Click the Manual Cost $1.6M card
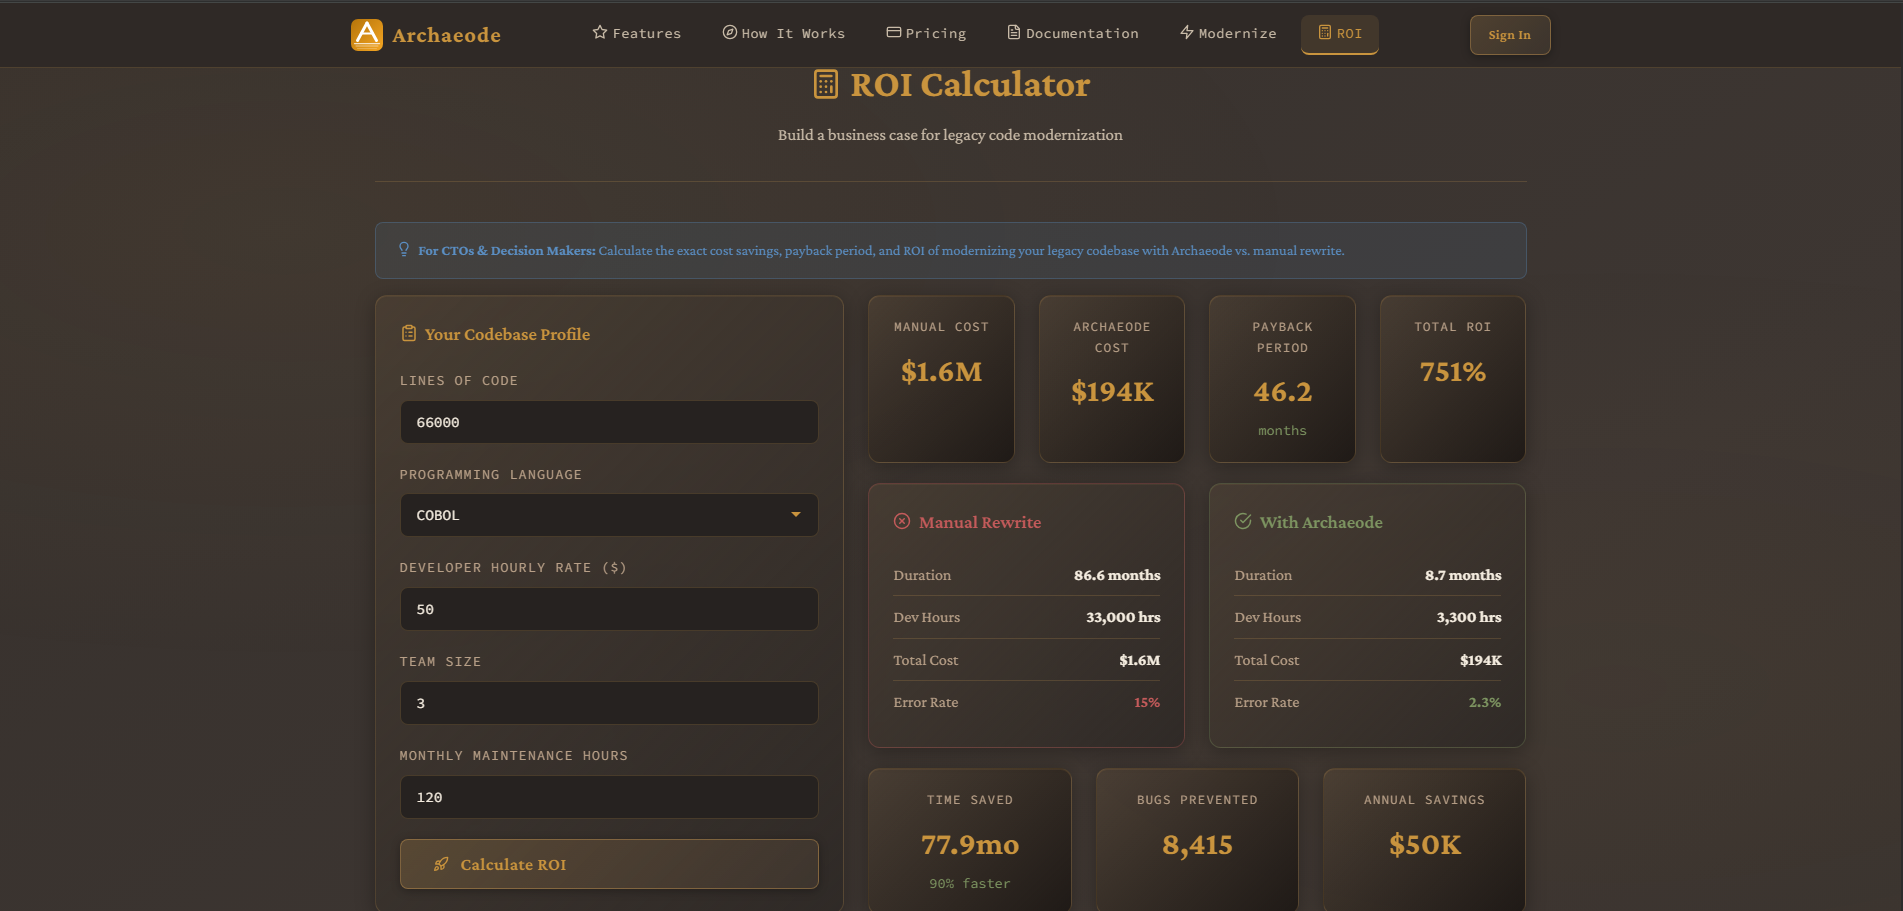1903x911 pixels. click(x=941, y=379)
